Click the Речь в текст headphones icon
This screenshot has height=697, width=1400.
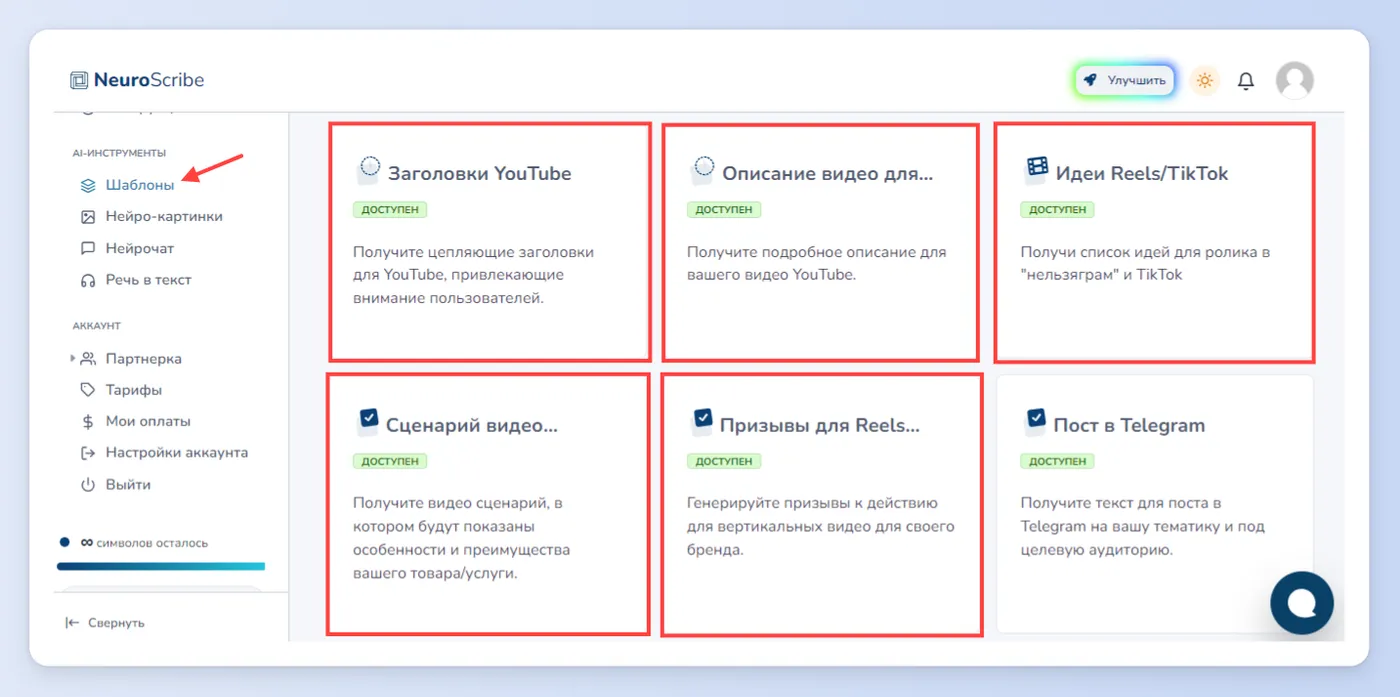[x=88, y=280]
